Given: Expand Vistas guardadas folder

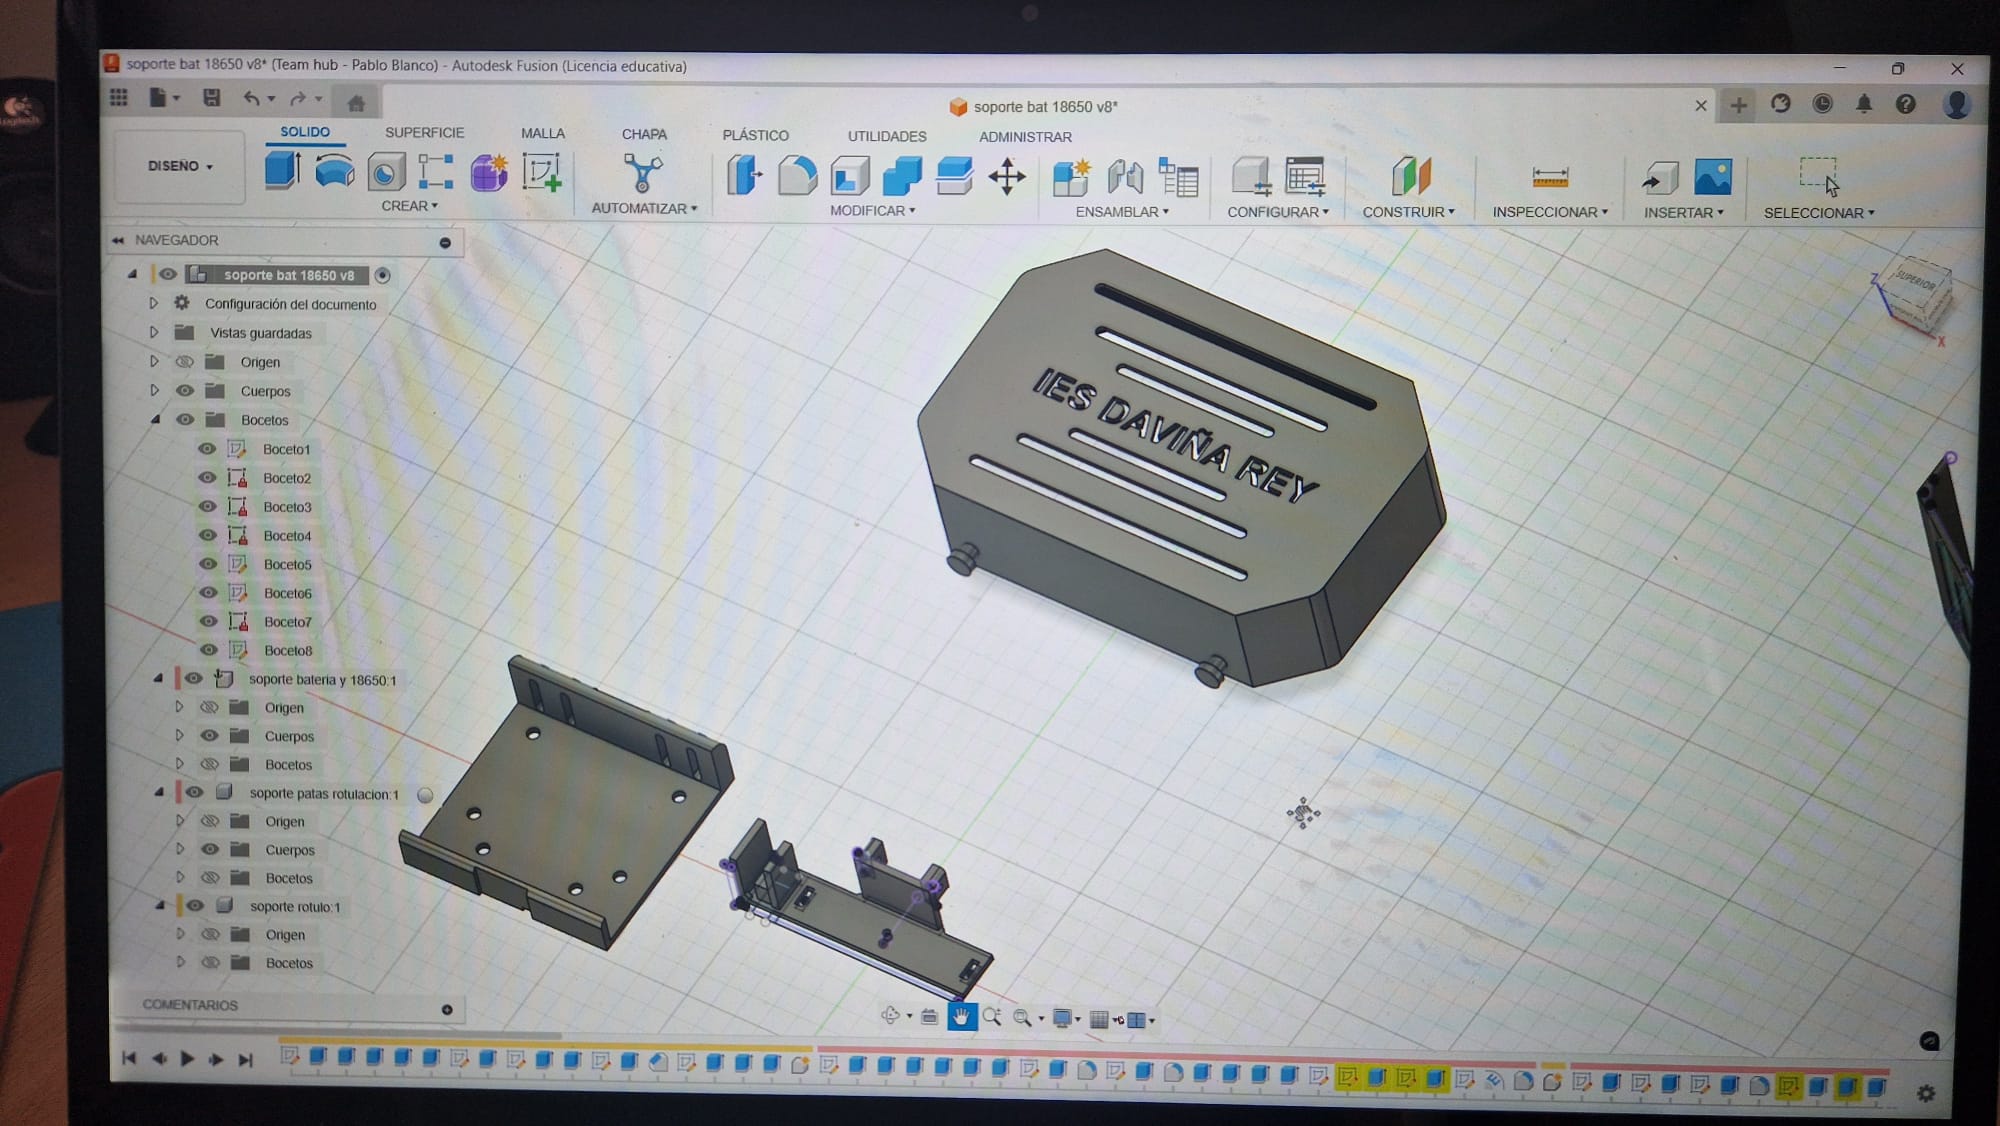Looking at the screenshot, I should point(153,332).
